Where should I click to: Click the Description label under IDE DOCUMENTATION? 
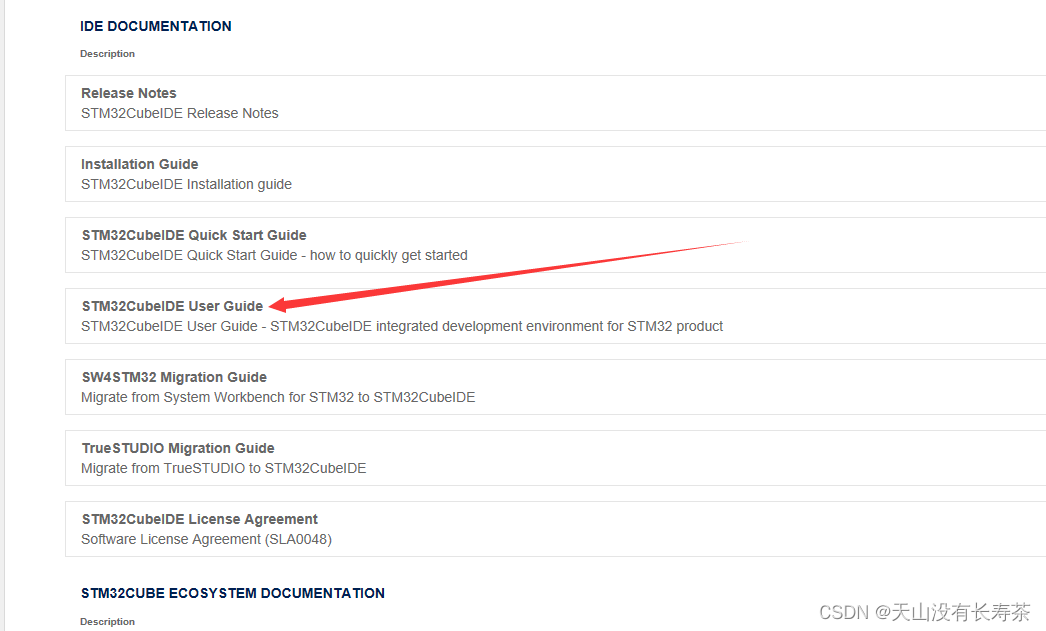tap(107, 53)
